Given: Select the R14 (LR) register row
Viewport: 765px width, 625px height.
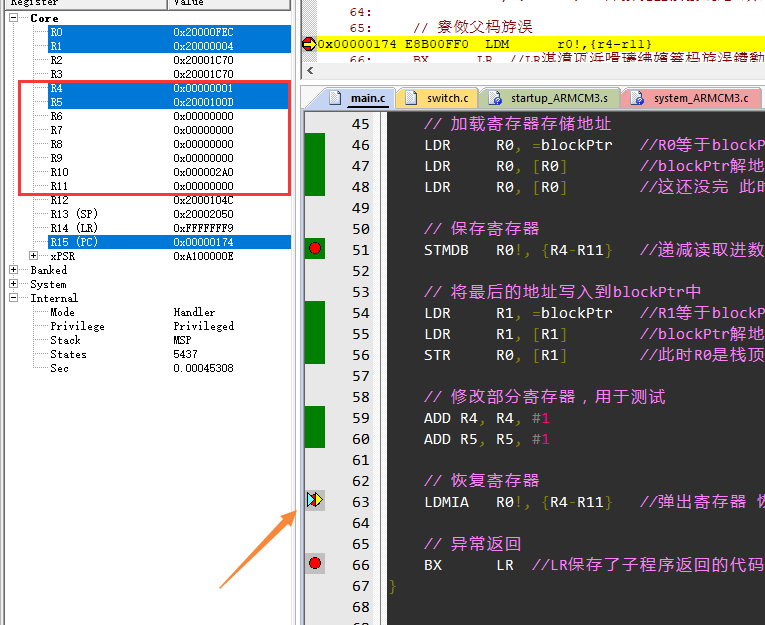Looking at the screenshot, I should point(169,228).
